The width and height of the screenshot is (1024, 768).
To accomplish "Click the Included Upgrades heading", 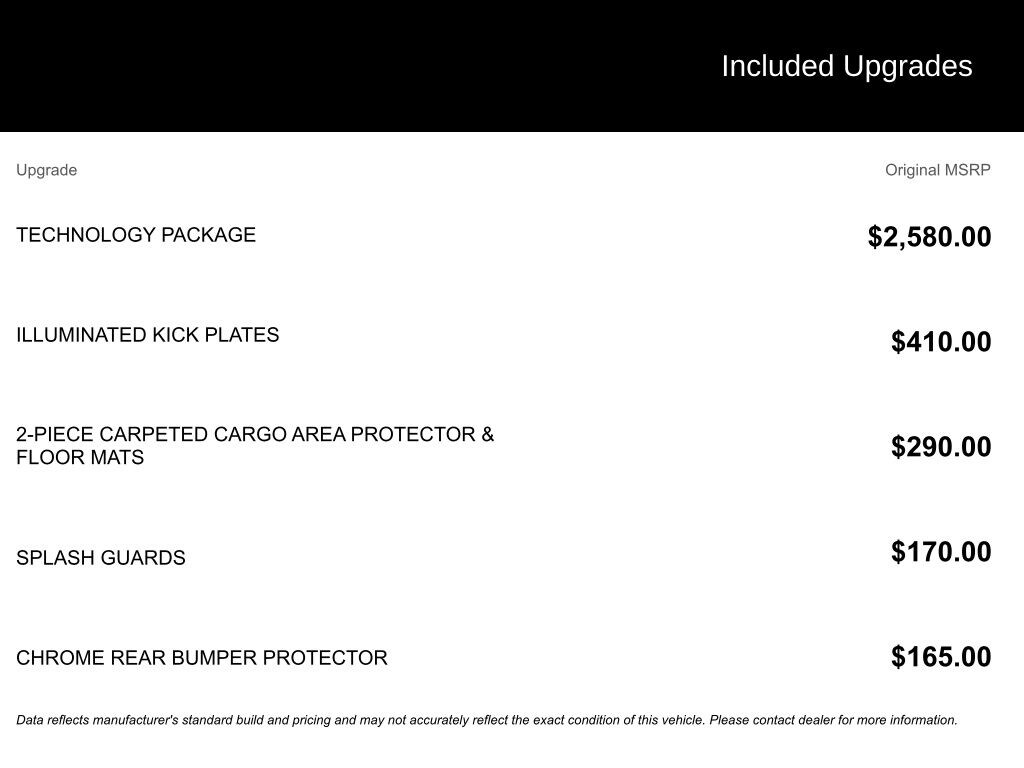I will pos(846,66).
